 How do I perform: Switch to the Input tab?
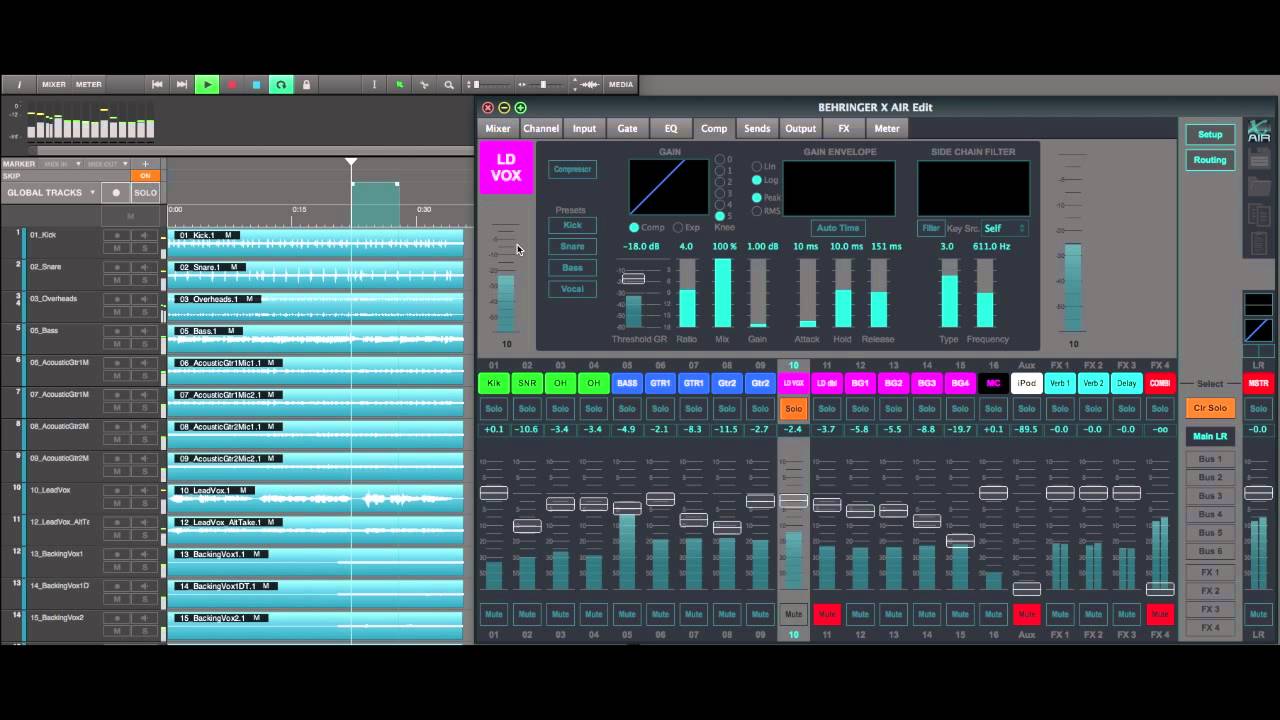584,128
